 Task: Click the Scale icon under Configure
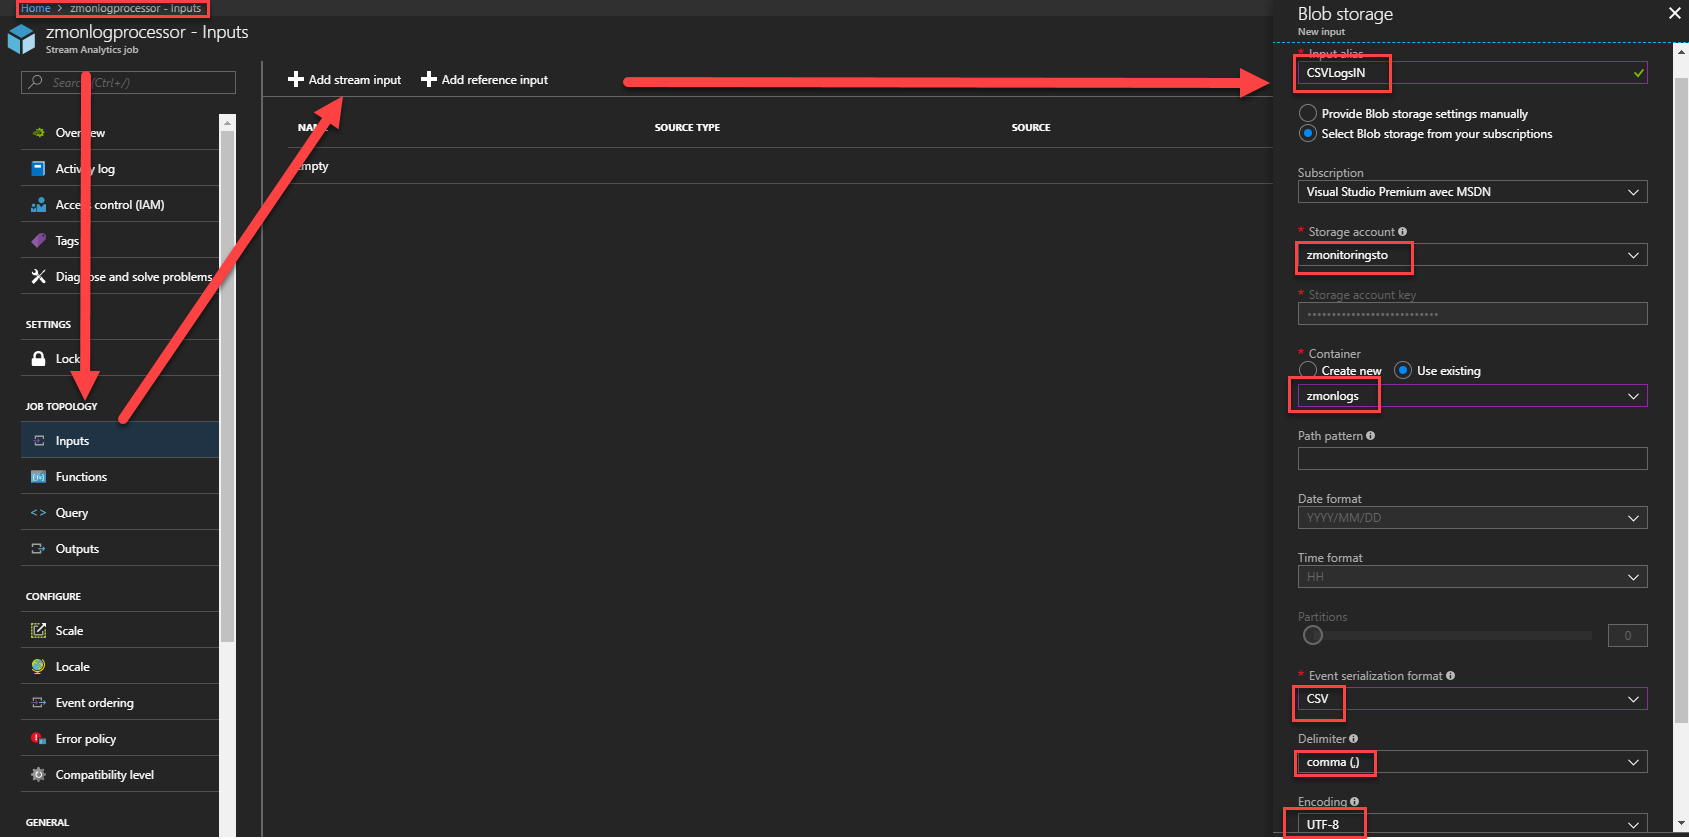pyautogui.click(x=38, y=631)
